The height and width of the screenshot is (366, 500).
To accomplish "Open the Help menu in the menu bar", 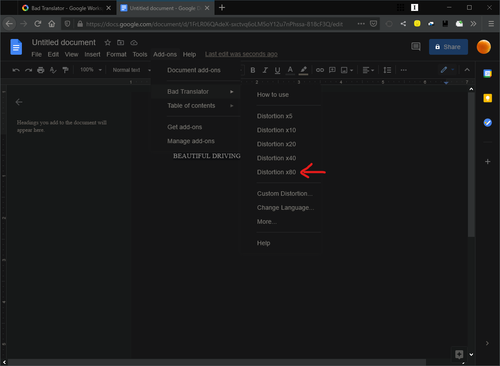I will [189, 54].
